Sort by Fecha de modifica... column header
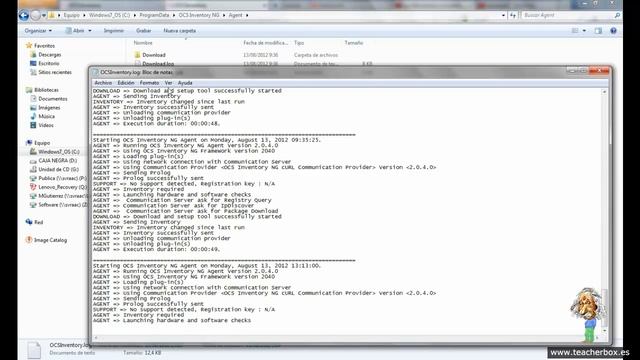Viewport: 640px width, 360px height. (x=265, y=43)
